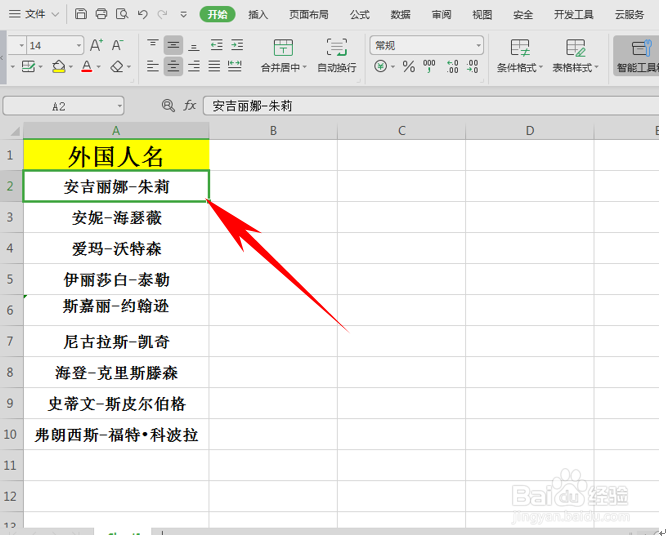The height and width of the screenshot is (540, 668).
Task: Switch to the 公式 tab
Action: click(360, 14)
